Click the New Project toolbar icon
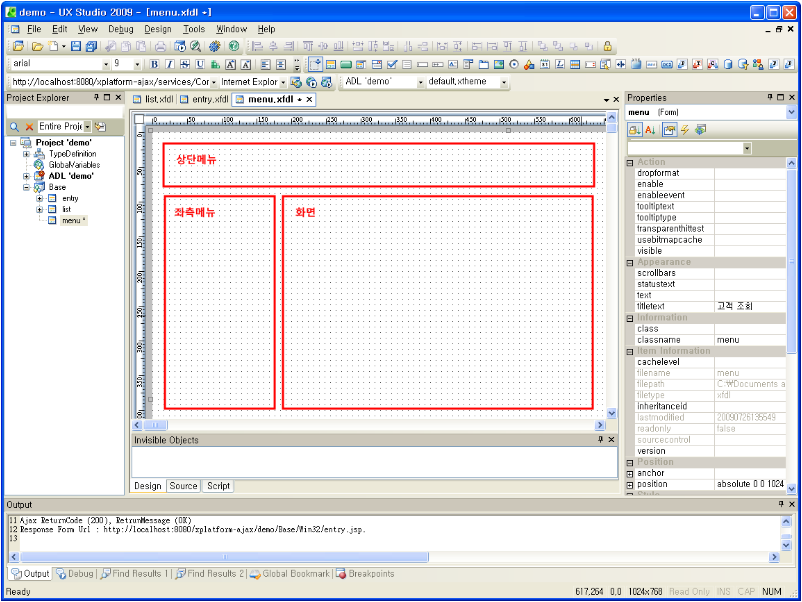The image size is (802, 602). pos(19,46)
